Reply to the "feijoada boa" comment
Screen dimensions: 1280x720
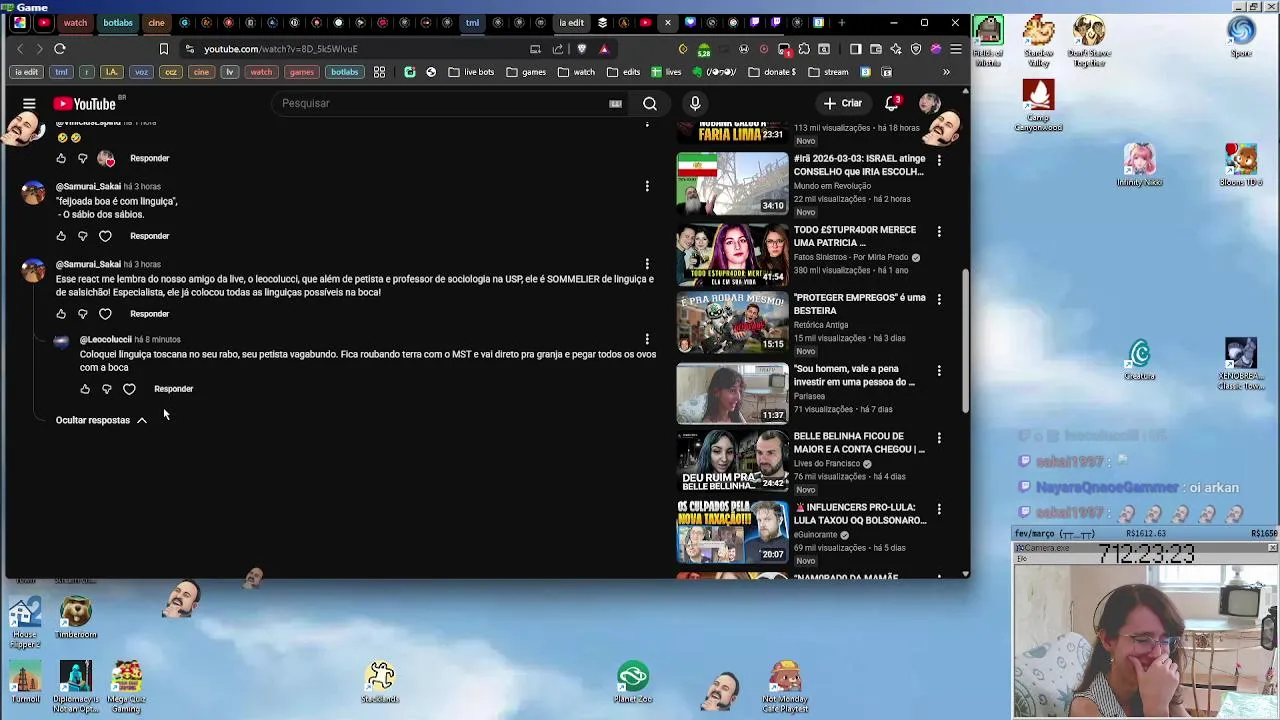click(x=150, y=236)
